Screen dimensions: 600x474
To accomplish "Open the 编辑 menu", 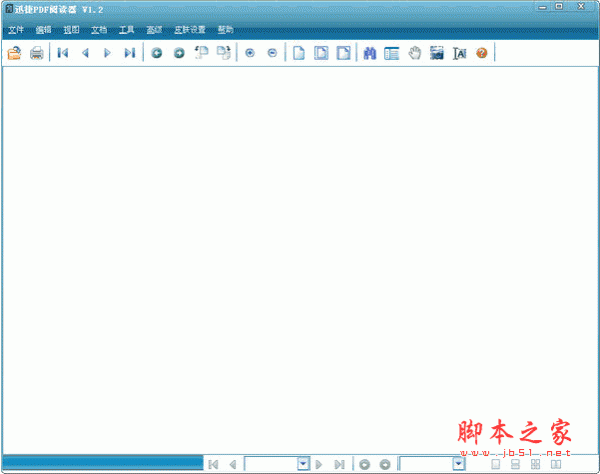I will 44,29.
